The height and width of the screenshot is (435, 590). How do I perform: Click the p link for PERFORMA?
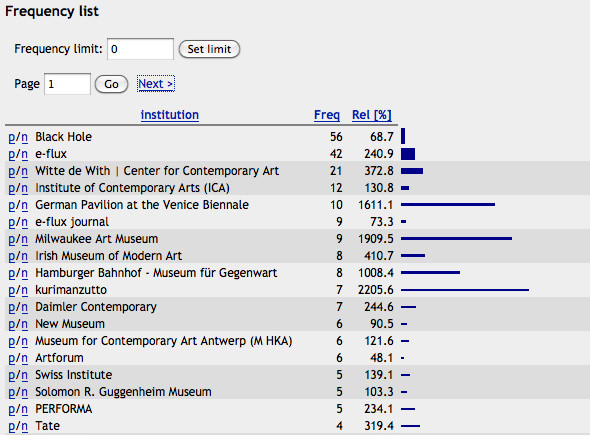12,409
